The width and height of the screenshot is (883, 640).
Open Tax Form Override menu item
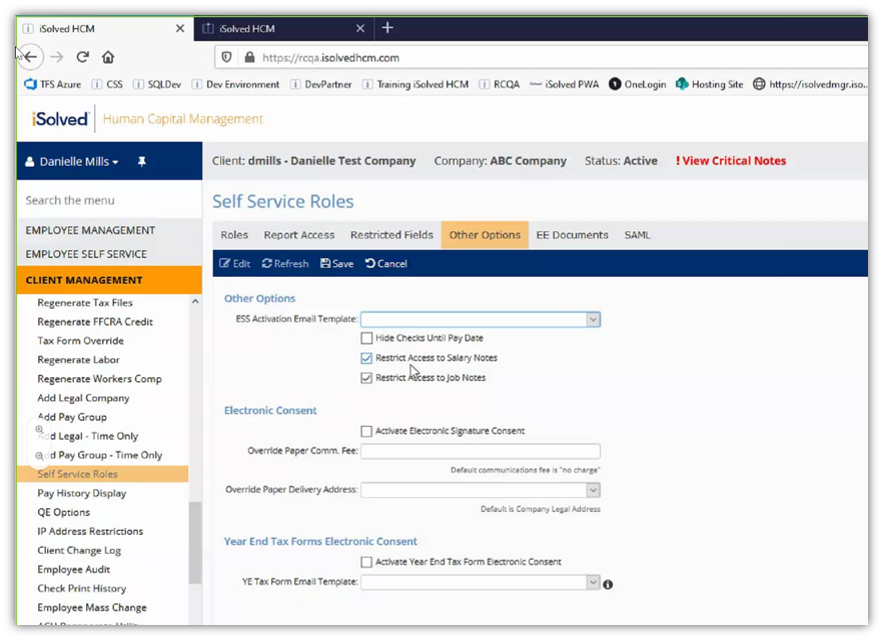click(81, 341)
